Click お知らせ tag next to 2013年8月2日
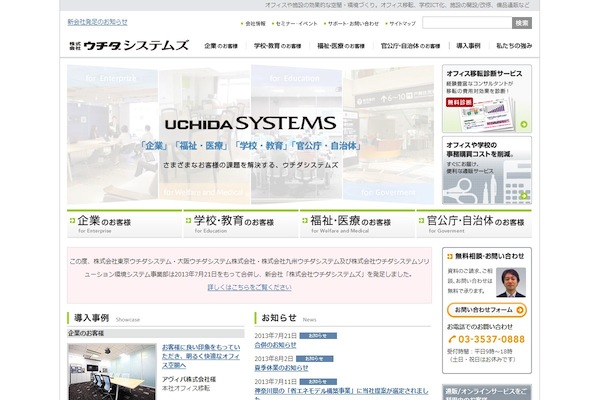Image resolution: width=600 pixels, height=400 pixels. (315, 359)
